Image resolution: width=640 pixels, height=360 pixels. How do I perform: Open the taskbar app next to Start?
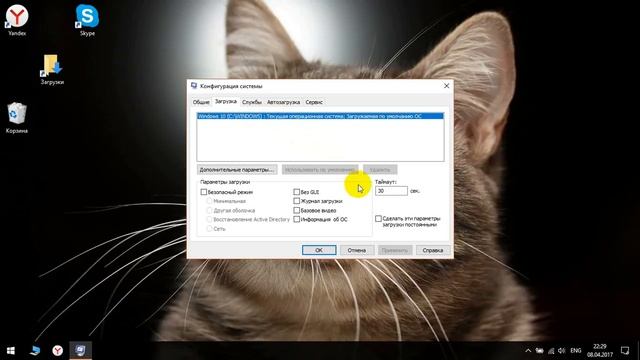(35, 351)
